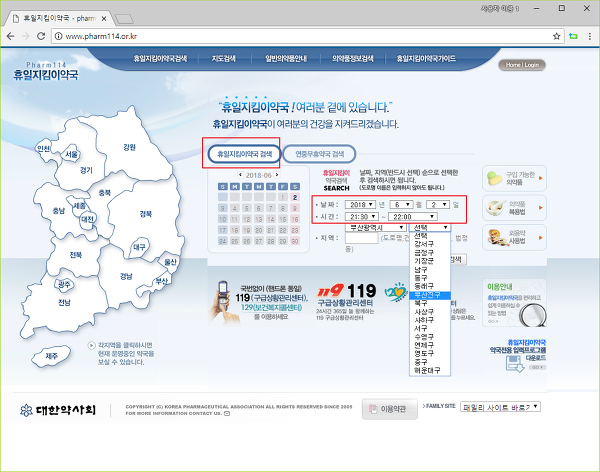Reload the page with the refresh icon

(41, 36)
